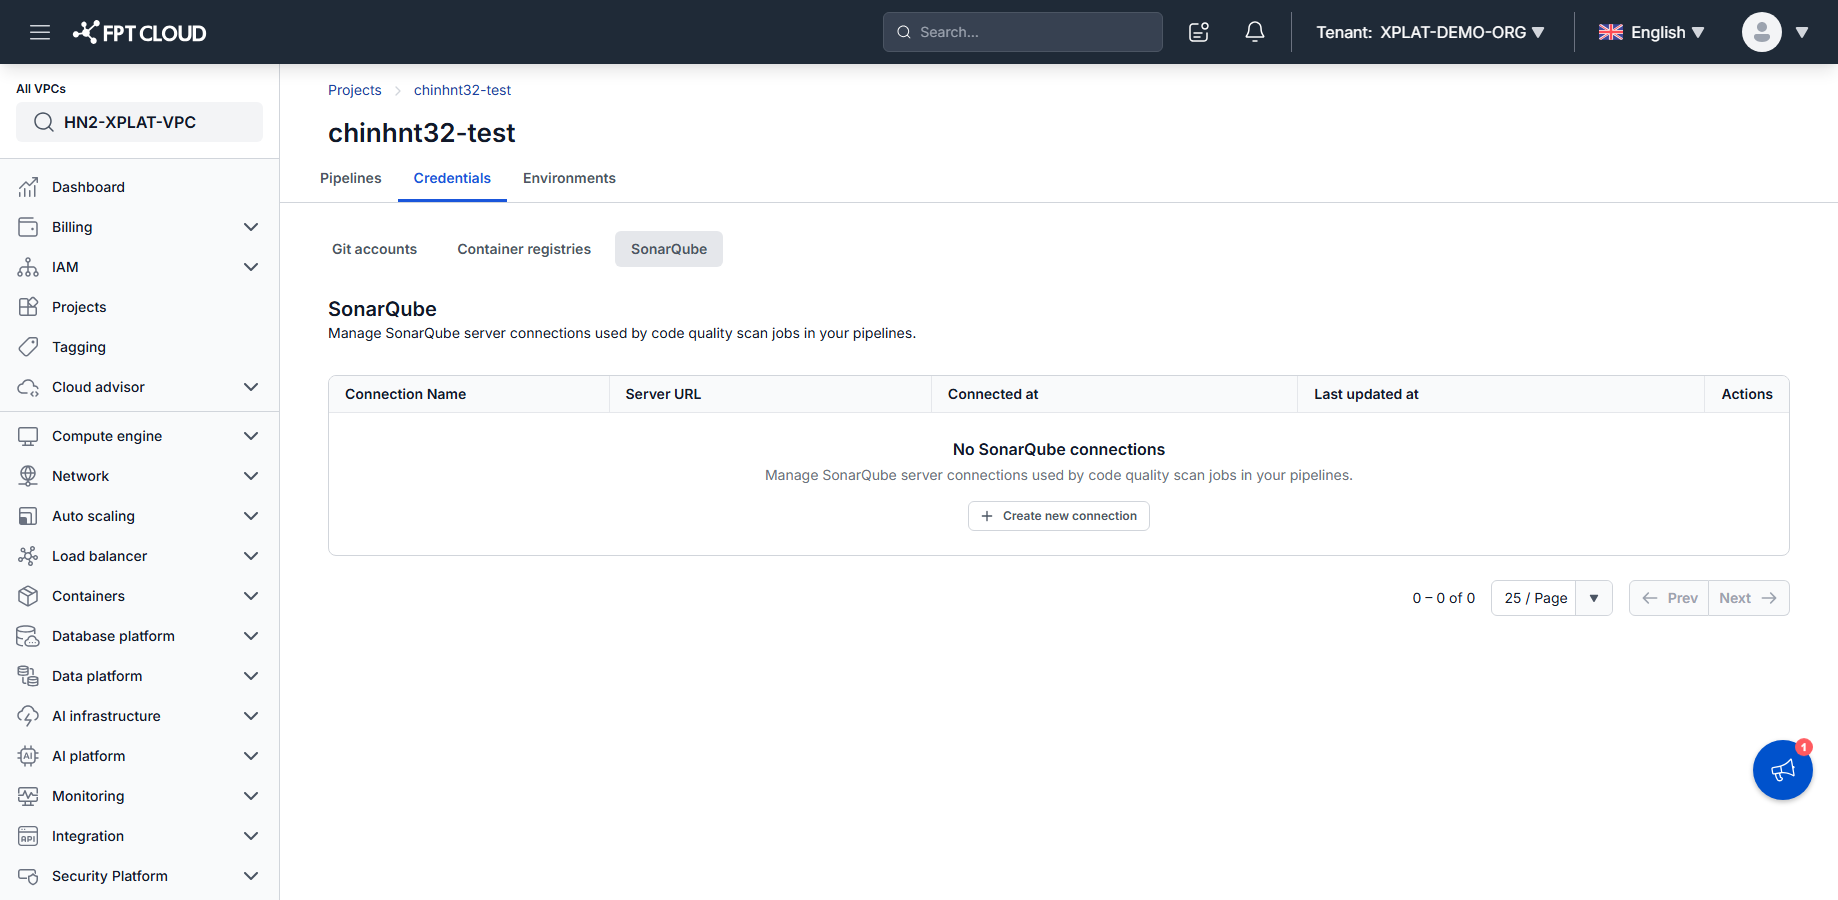The height and width of the screenshot is (900, 1838).
Task: Click the Security Platform icon
Action: click(28, 876)
